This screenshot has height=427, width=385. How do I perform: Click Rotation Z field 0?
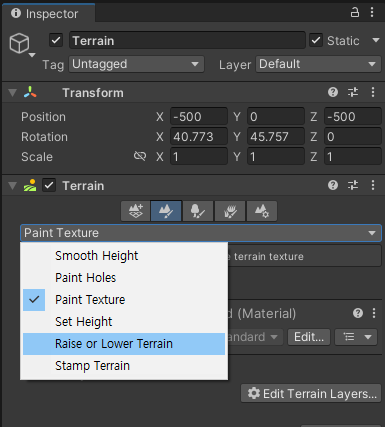click(x=353, y=137)
